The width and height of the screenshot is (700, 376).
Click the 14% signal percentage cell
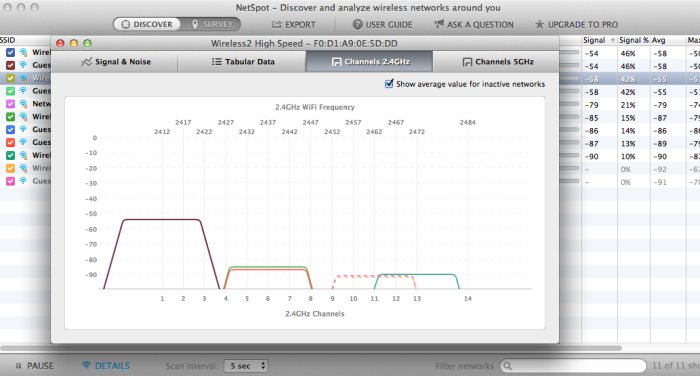(x=628, y=131)
